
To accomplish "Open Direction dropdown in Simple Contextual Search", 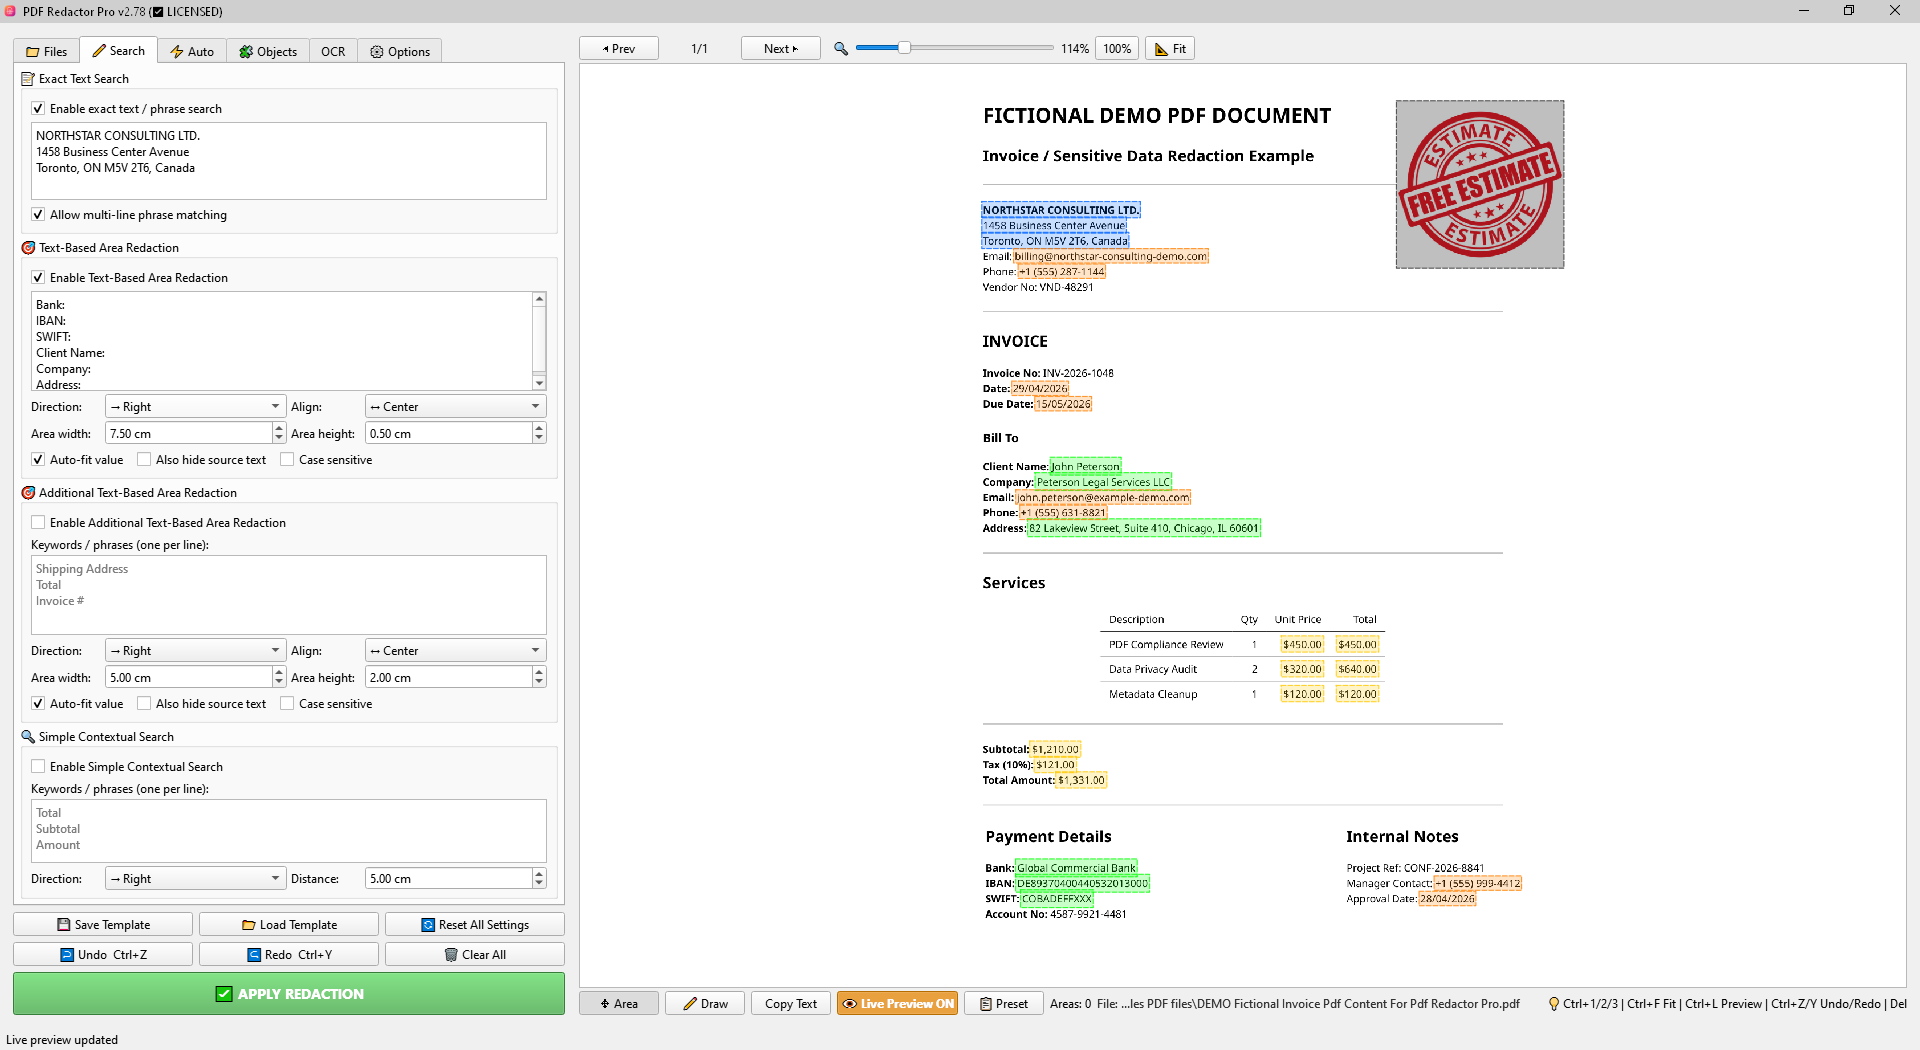I will click(x=195, y=879).
